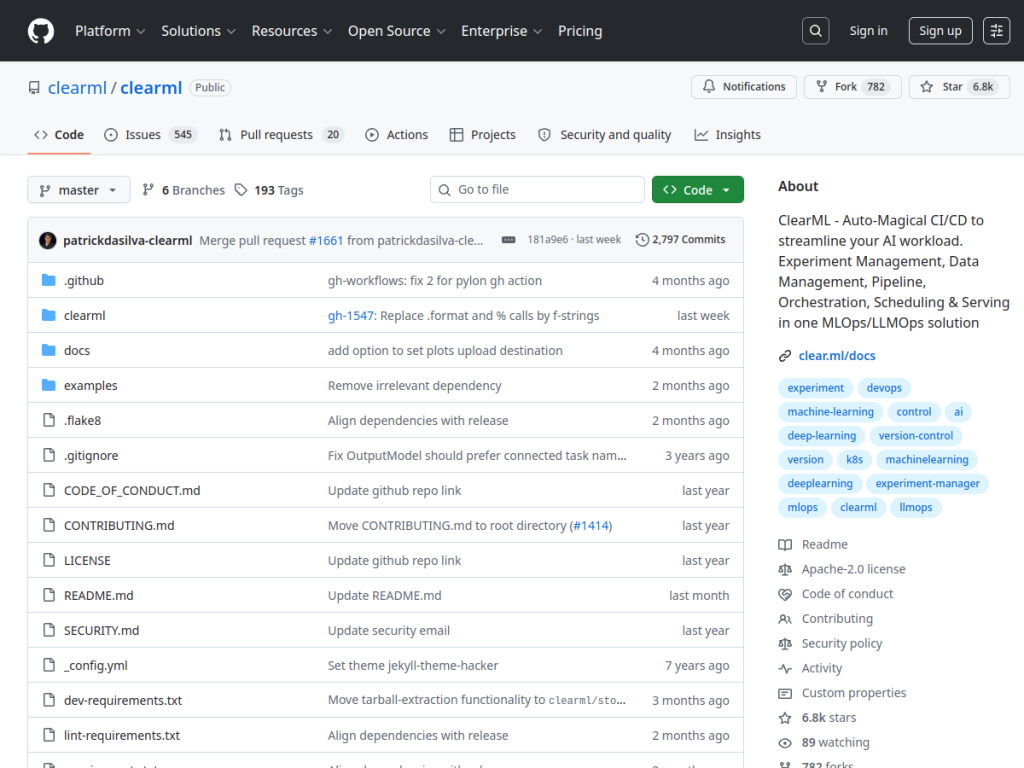
Task: Expand the Open Source menu
Action: (x=396, y=31)
